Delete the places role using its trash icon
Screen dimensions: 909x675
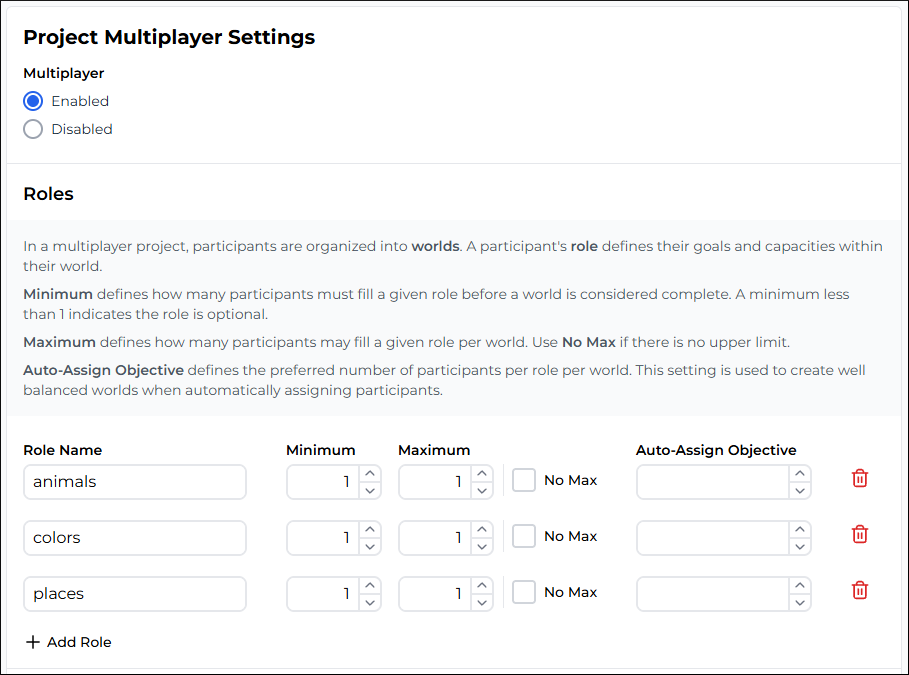859,590
